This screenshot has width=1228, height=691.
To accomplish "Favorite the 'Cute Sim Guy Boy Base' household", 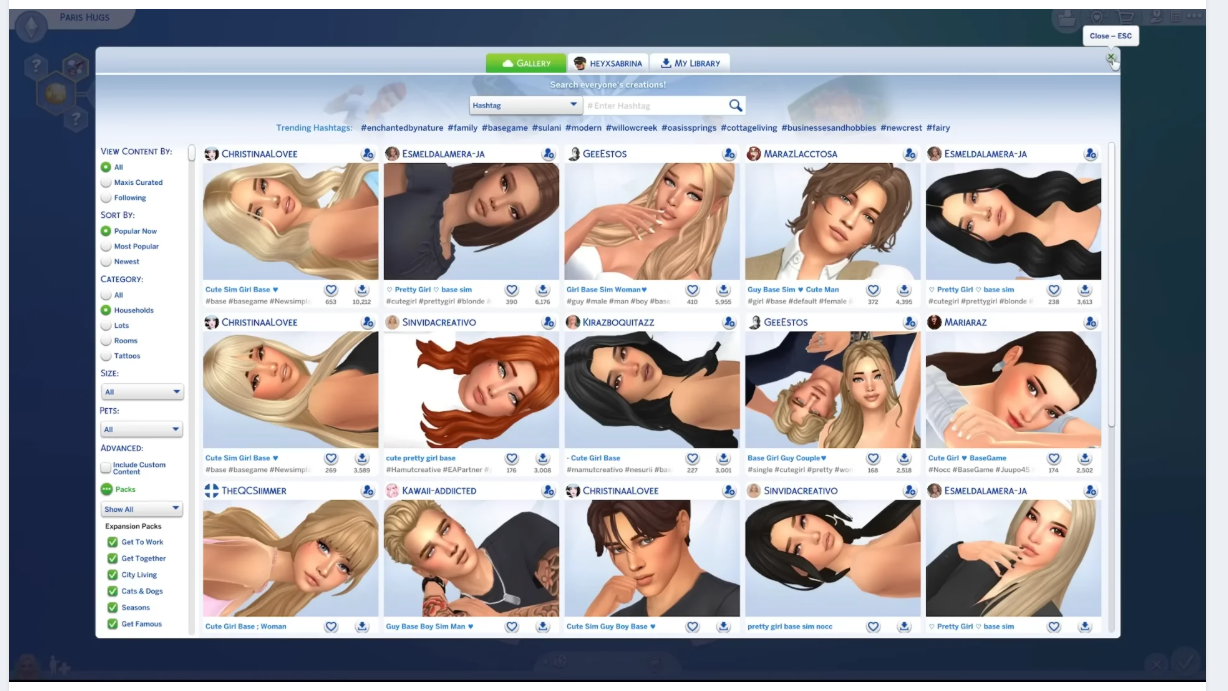I will coord(692,627).
